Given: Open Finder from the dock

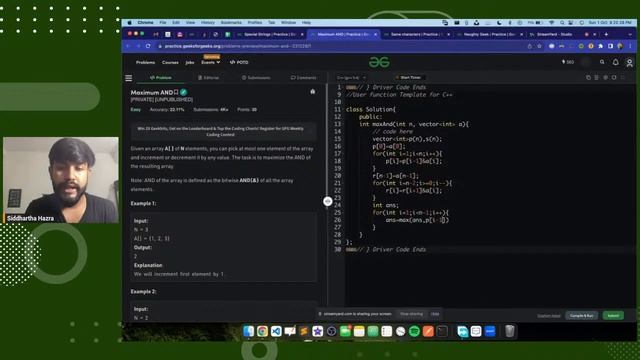Looking at the screenshot, I should tap(249, 331).
